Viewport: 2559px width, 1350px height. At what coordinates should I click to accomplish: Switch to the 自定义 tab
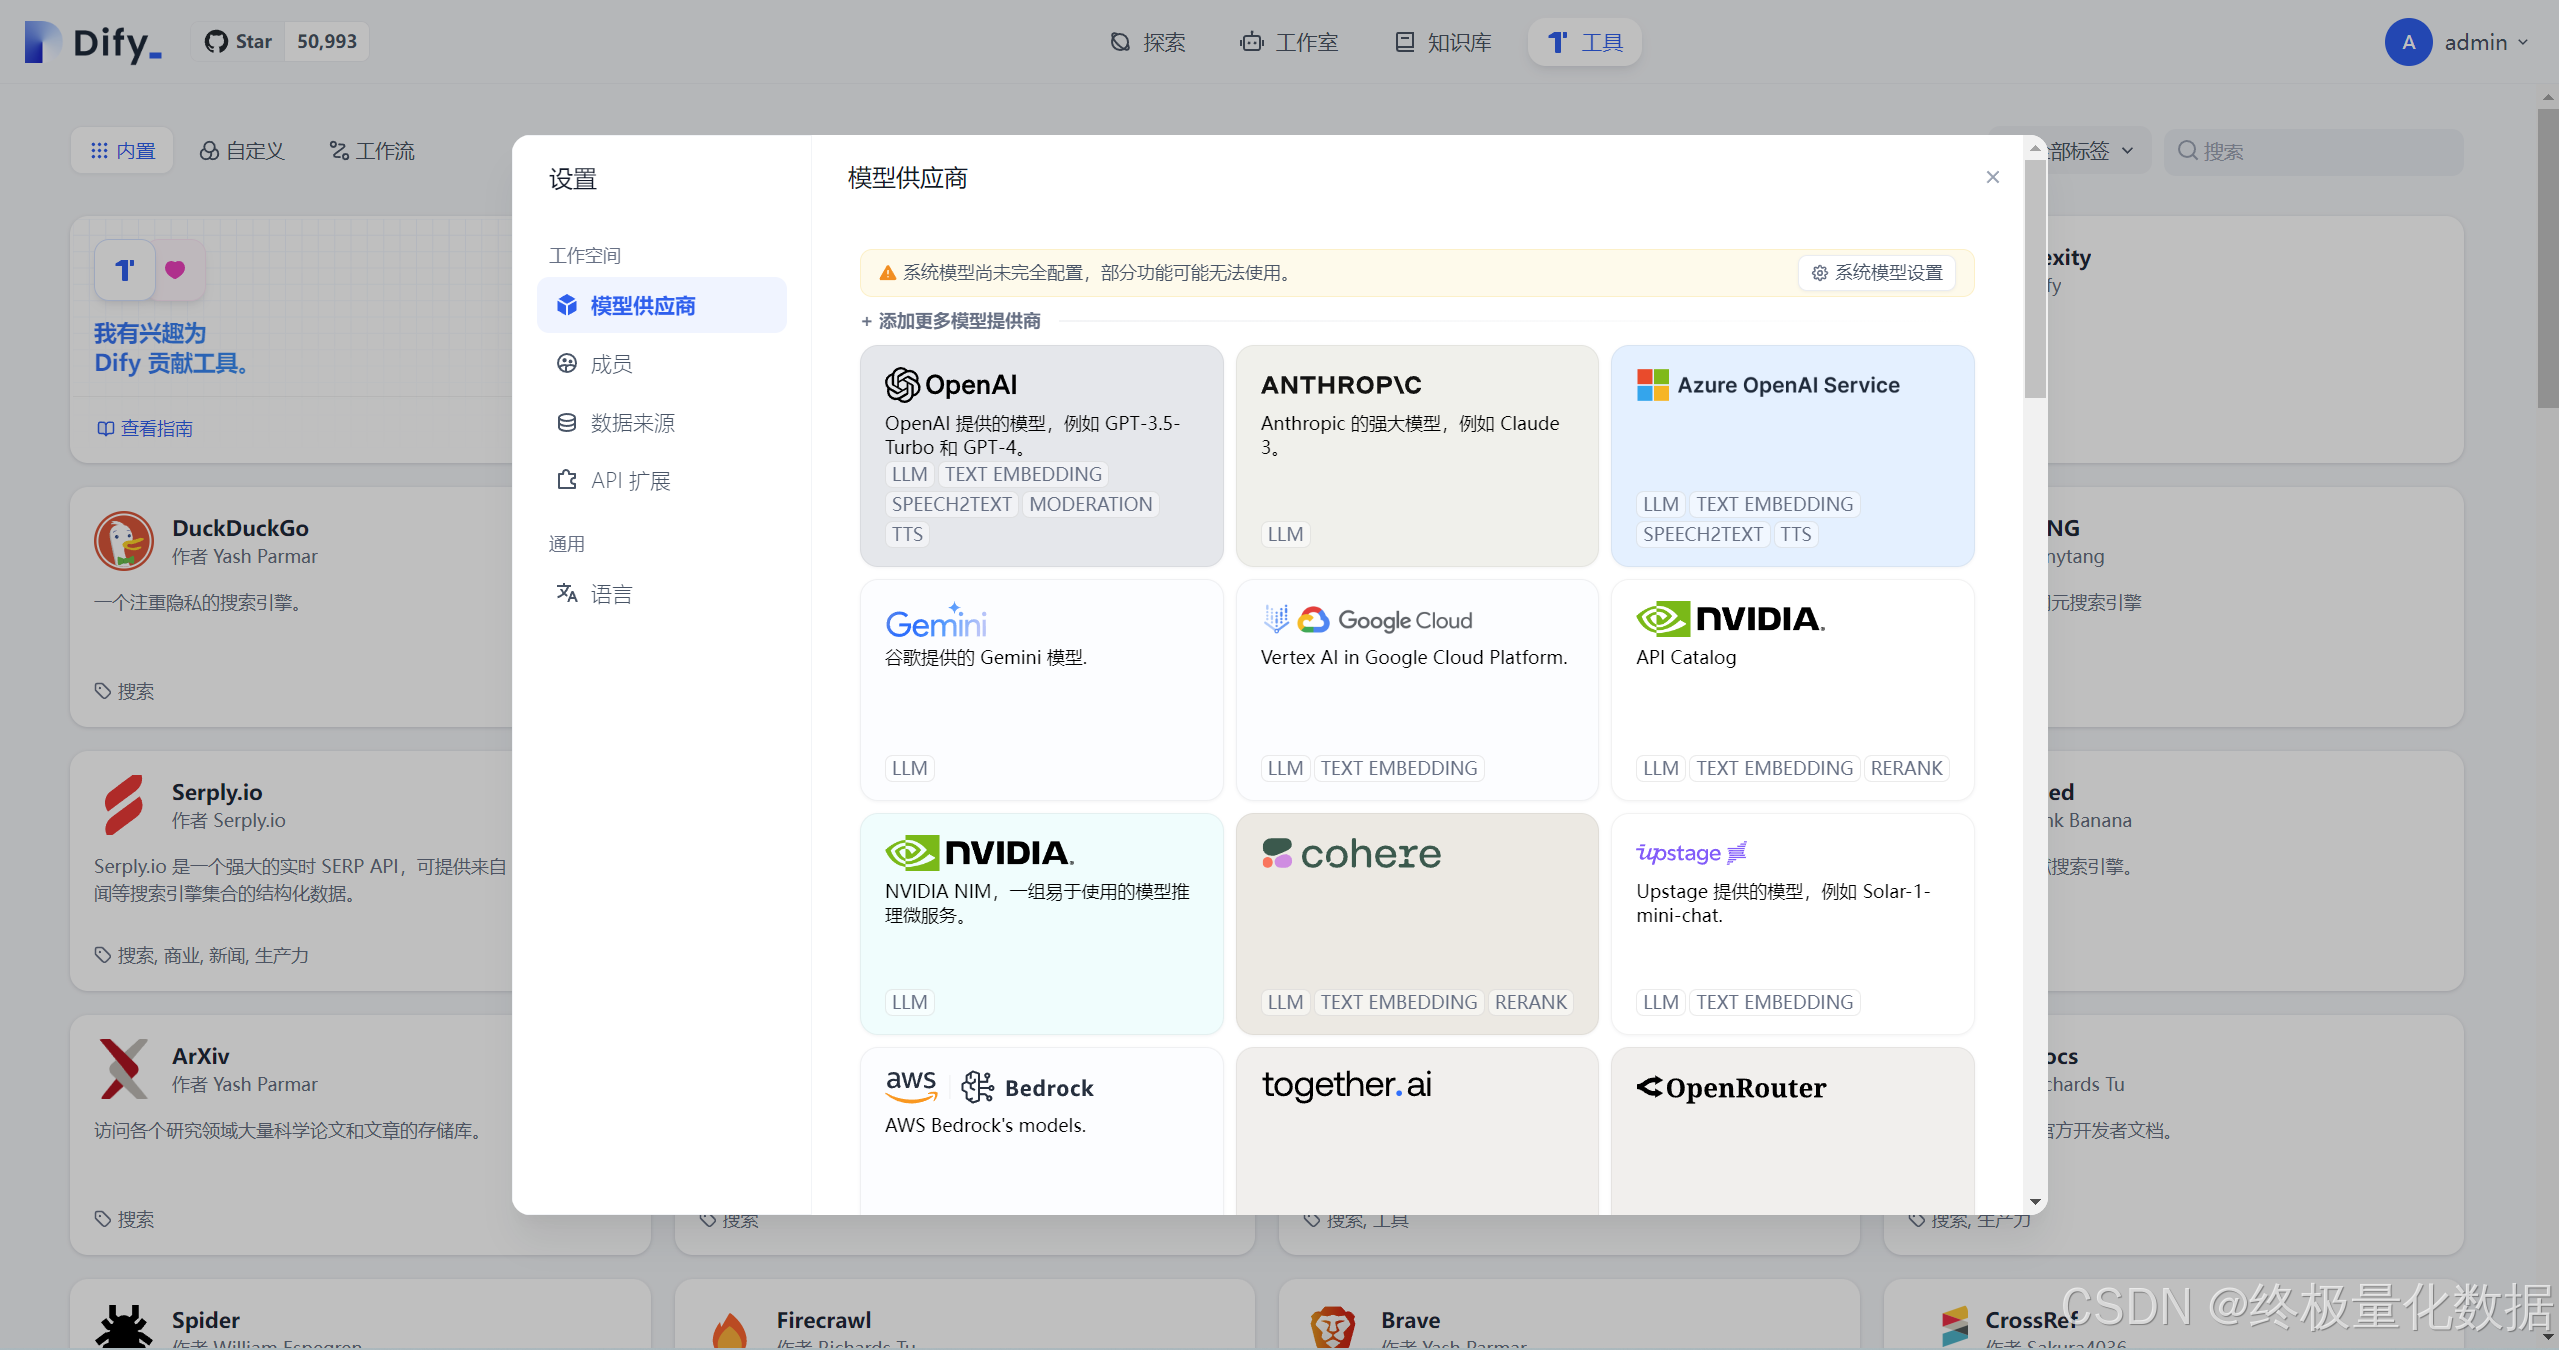pos(242,150)
